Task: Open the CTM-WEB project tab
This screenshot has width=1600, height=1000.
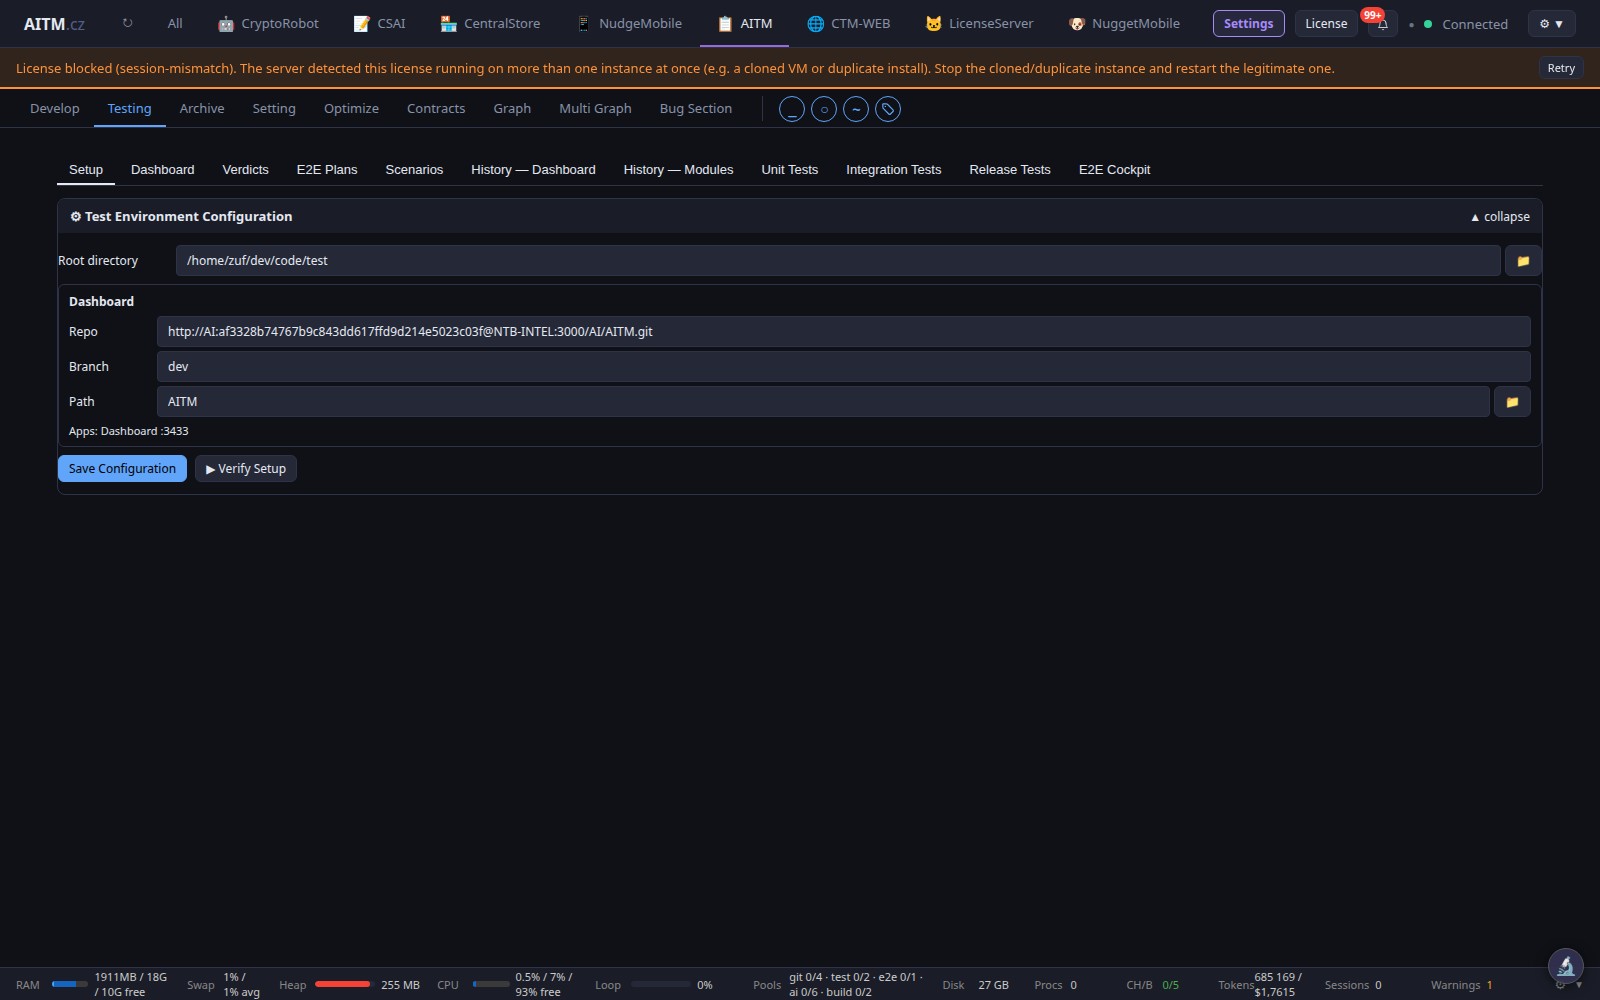Action: tap(848, 23)
